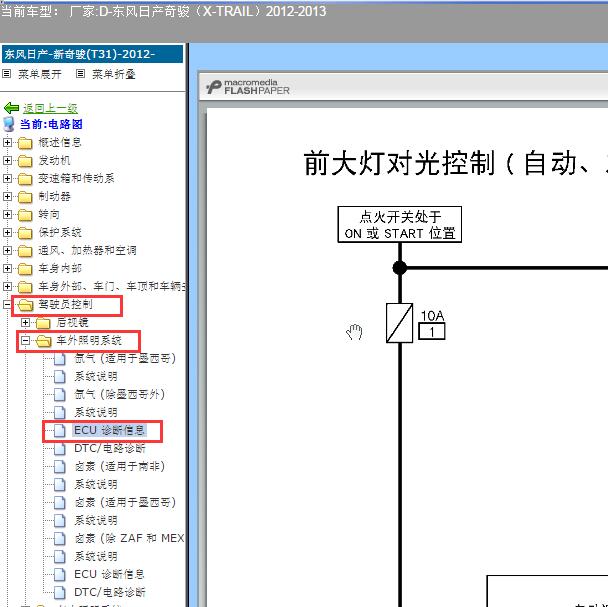Image resolution: width=608 pixels, height=607 pixels.
Task: Collapse the 车外照明系统 subfolder node
Action: 25,341
